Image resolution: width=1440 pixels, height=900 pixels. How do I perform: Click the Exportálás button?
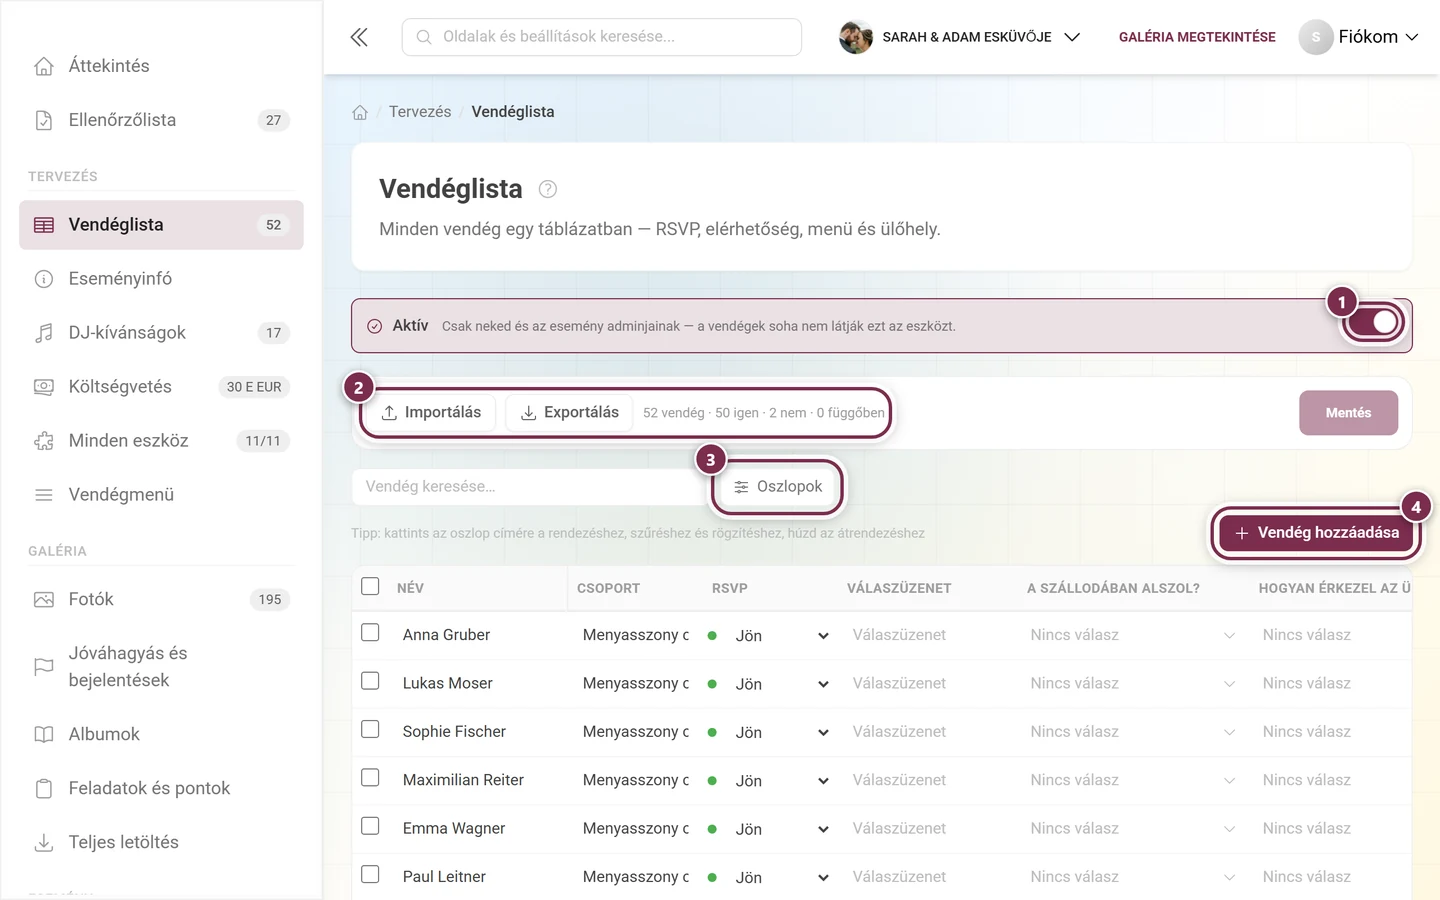coord(570,413)
